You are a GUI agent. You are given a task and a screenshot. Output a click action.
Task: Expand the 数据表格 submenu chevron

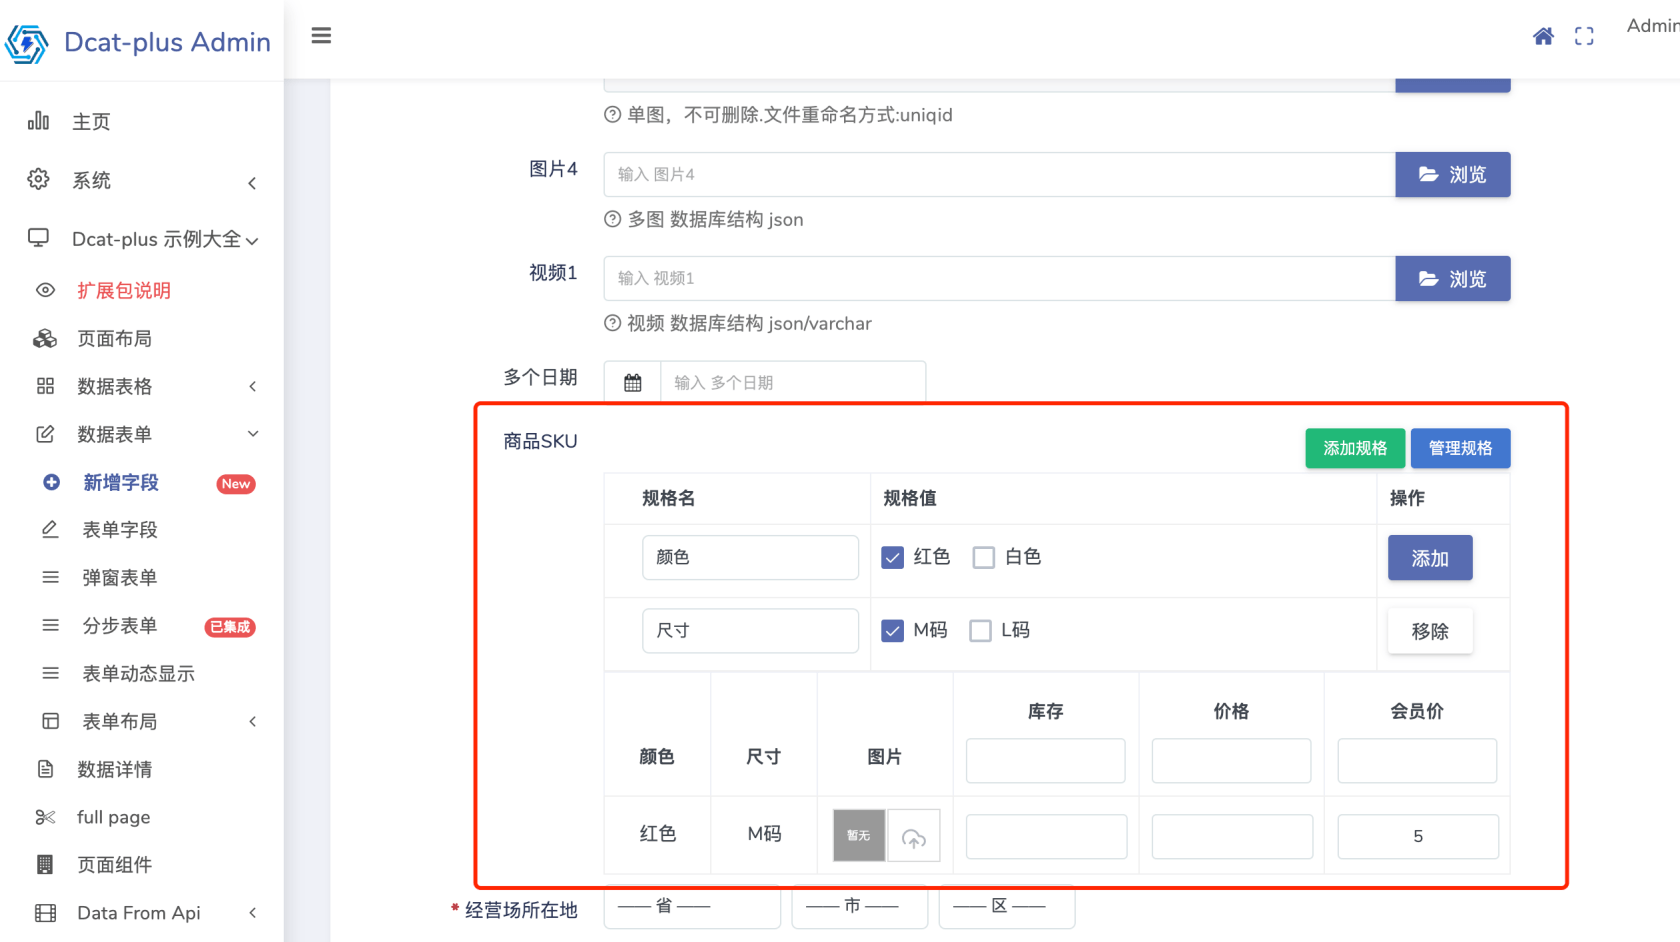click(x=252, y=386)
